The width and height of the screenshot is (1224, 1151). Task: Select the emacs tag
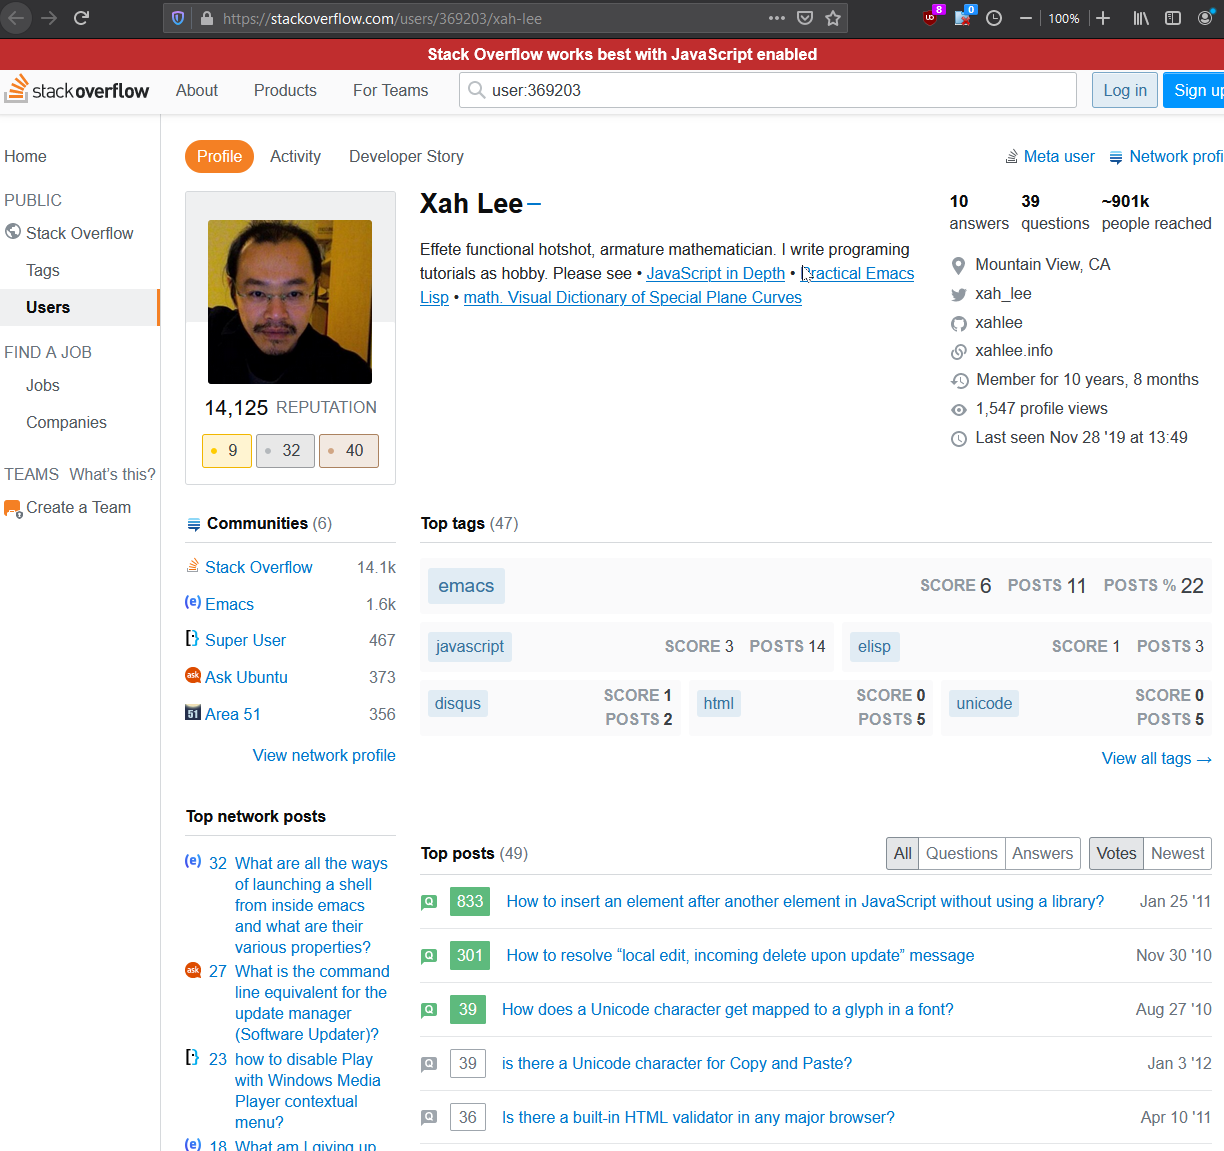[x=466, y=586]
